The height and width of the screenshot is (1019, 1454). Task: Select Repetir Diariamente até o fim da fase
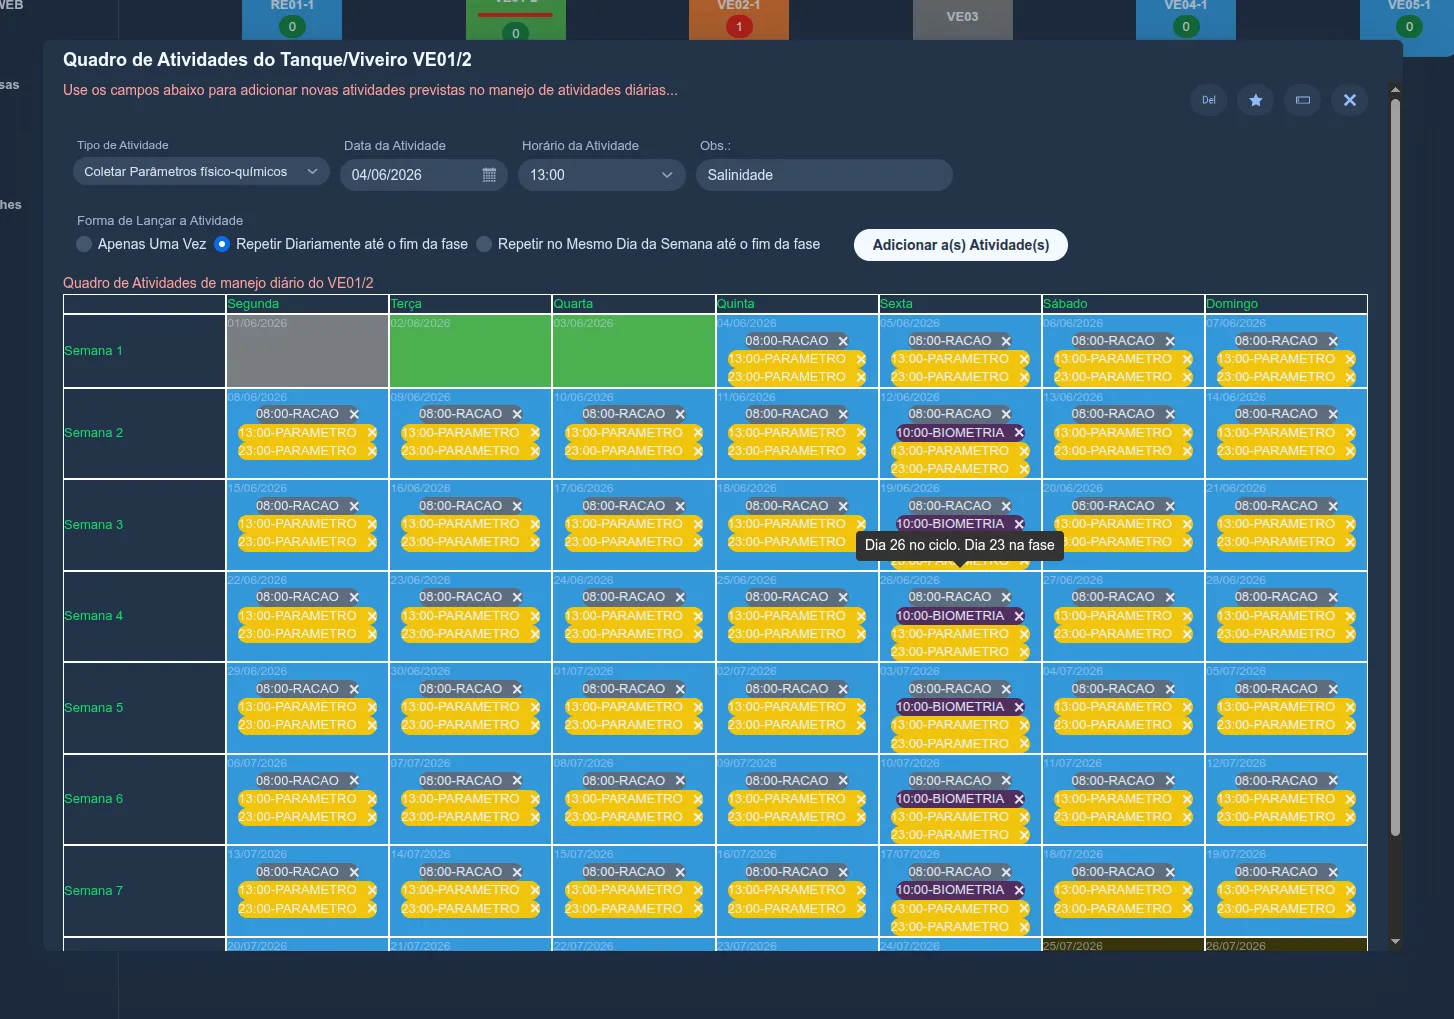222,244
